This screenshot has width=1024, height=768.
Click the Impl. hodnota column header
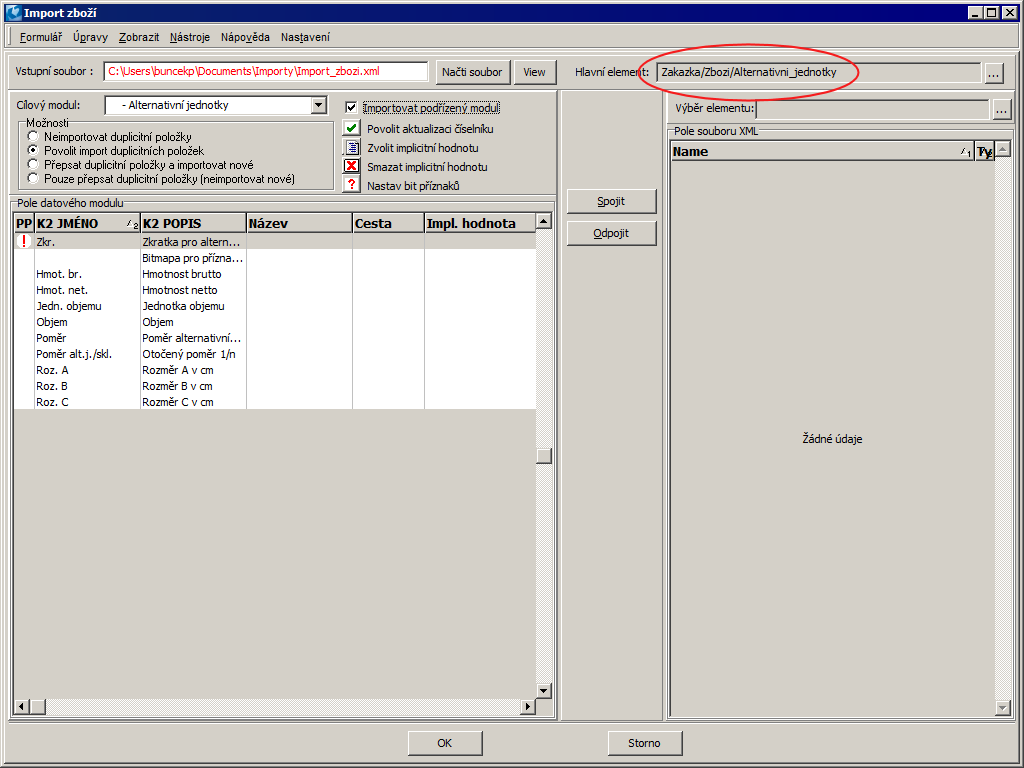point(480,223)
